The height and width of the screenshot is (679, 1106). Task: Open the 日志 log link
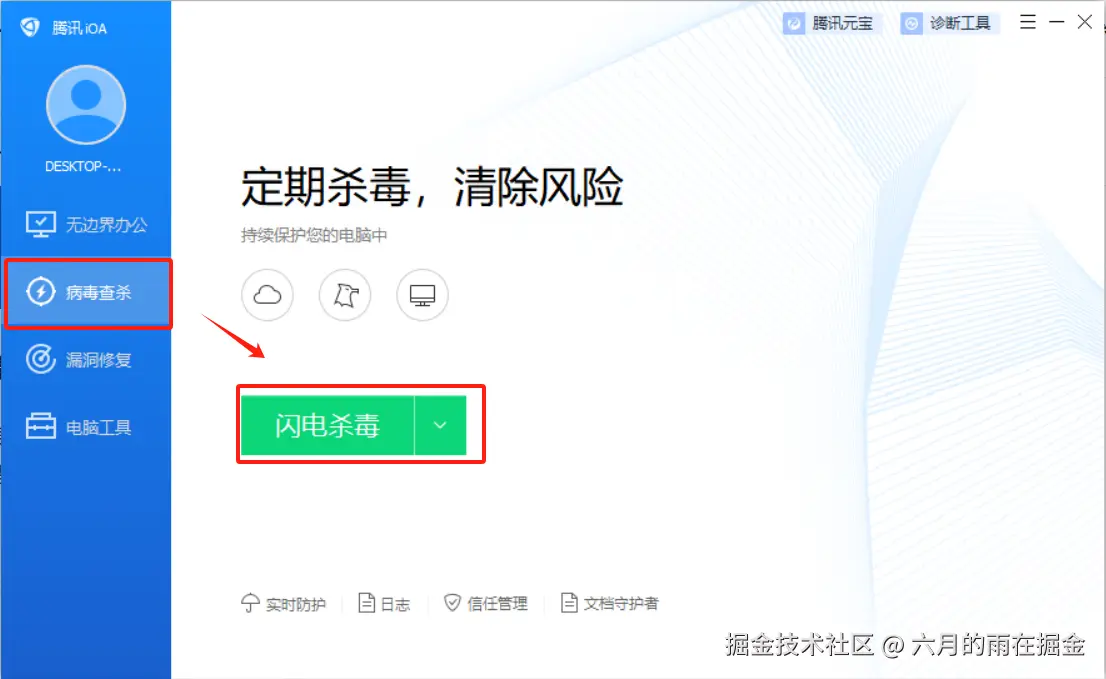[x=384, y=604]
